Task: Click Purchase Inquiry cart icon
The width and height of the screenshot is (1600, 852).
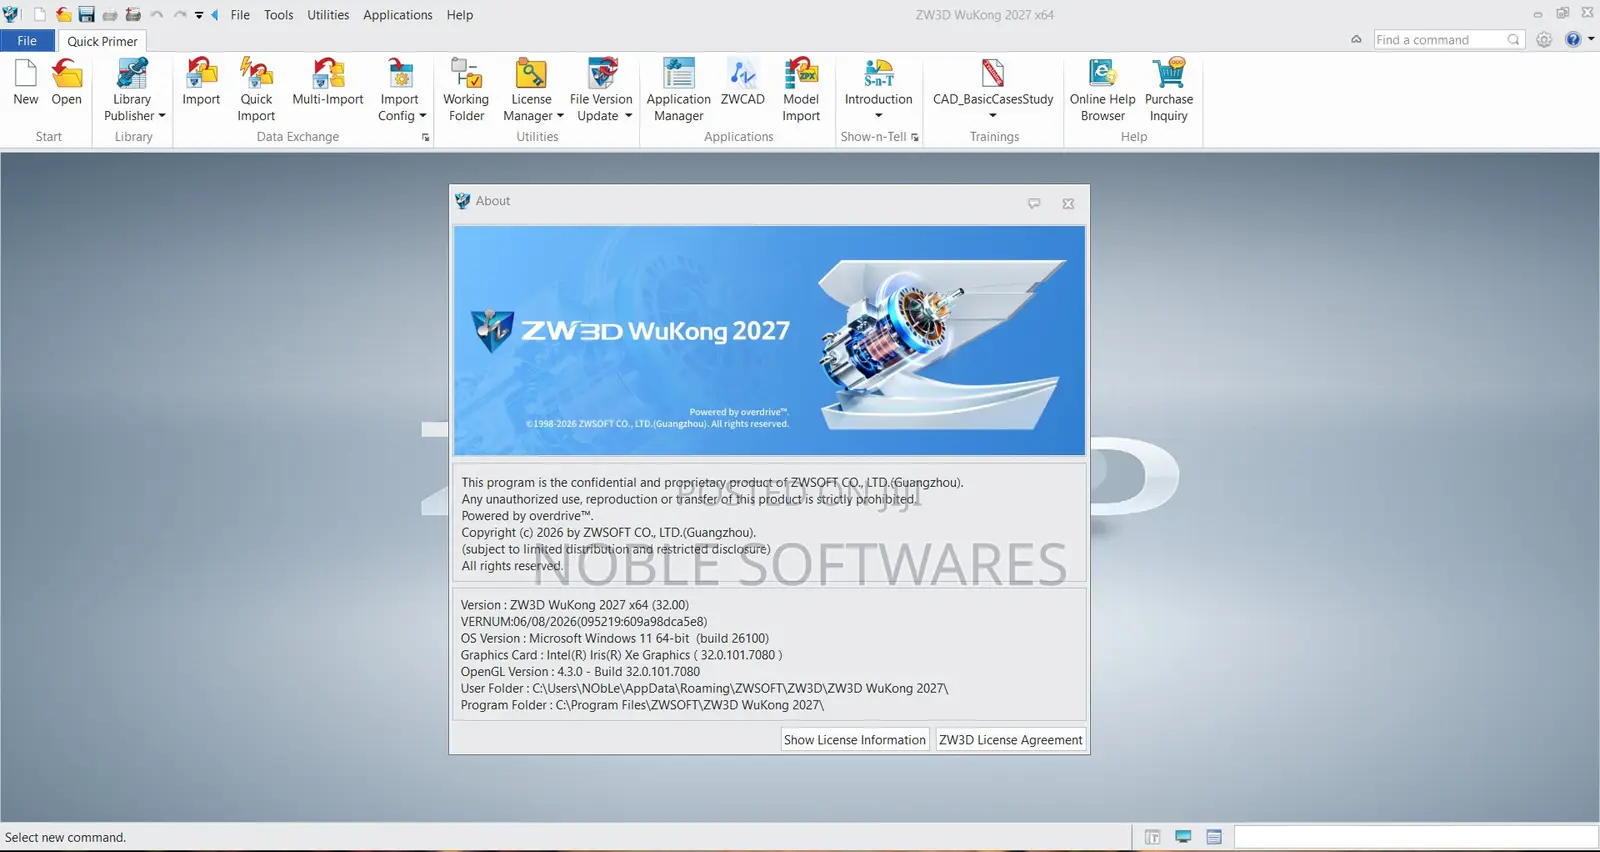Action: tap(1169, 74)
